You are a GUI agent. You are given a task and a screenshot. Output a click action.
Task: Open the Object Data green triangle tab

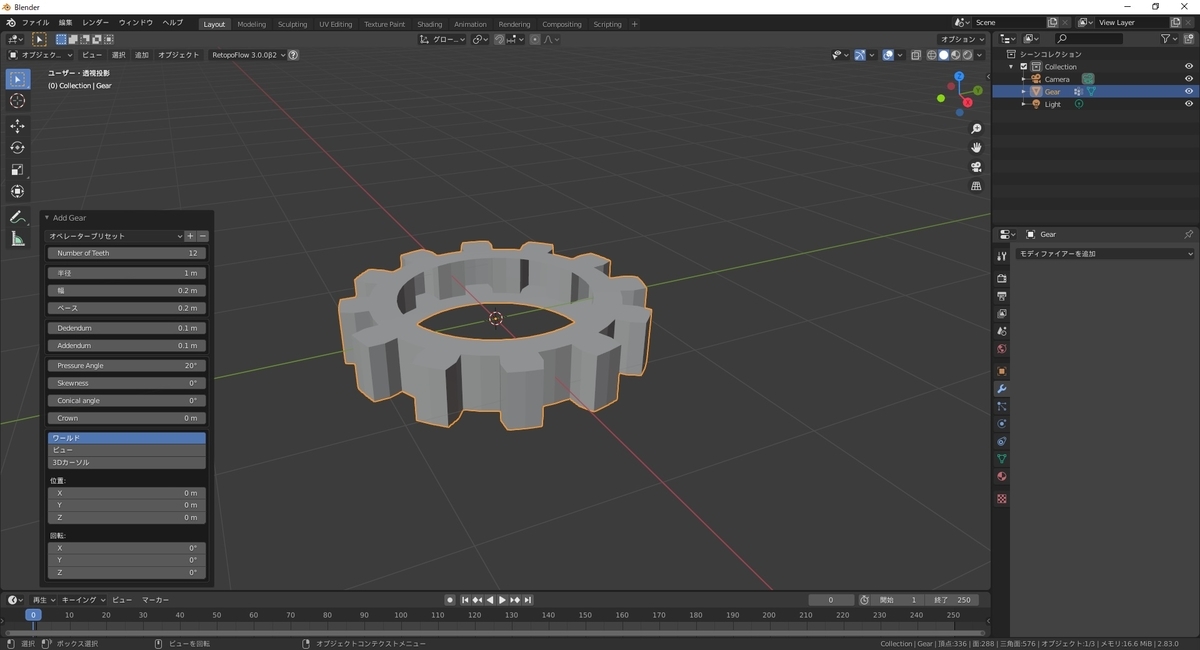[x=1001, y=459]
